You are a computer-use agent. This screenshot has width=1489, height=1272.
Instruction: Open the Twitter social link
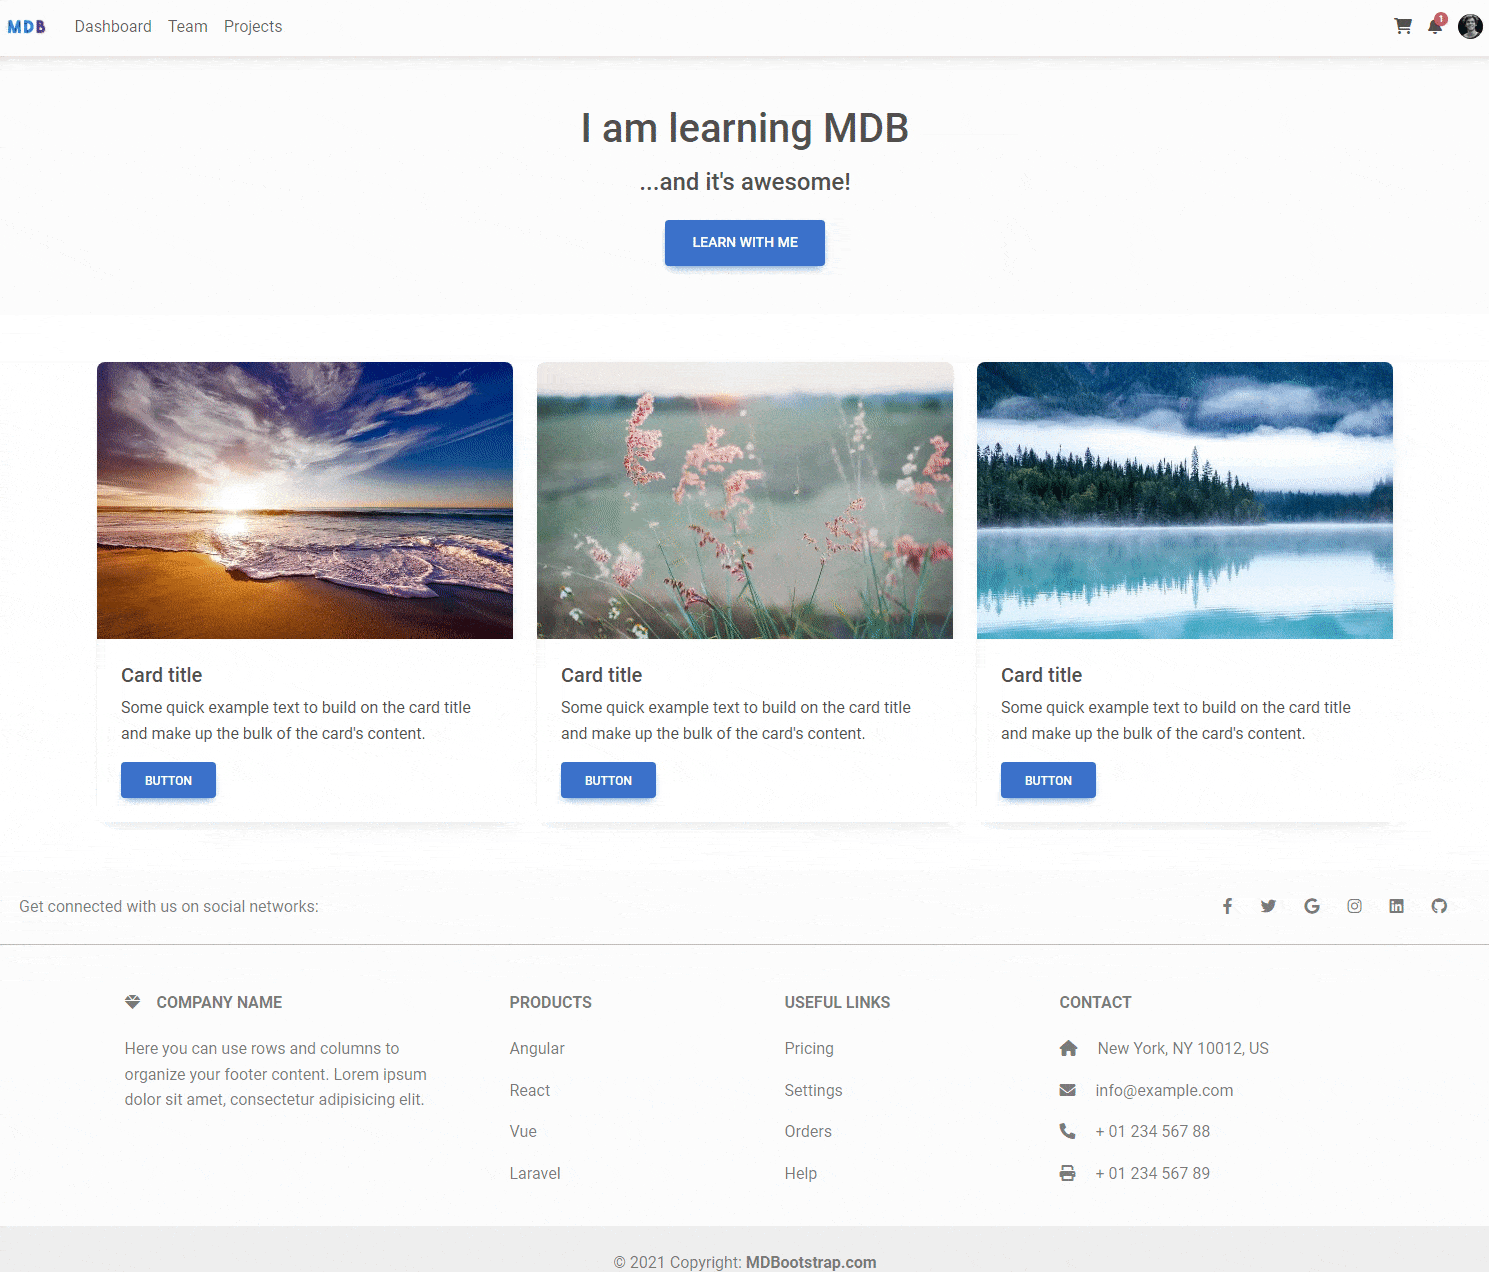tap(1268, 906)
